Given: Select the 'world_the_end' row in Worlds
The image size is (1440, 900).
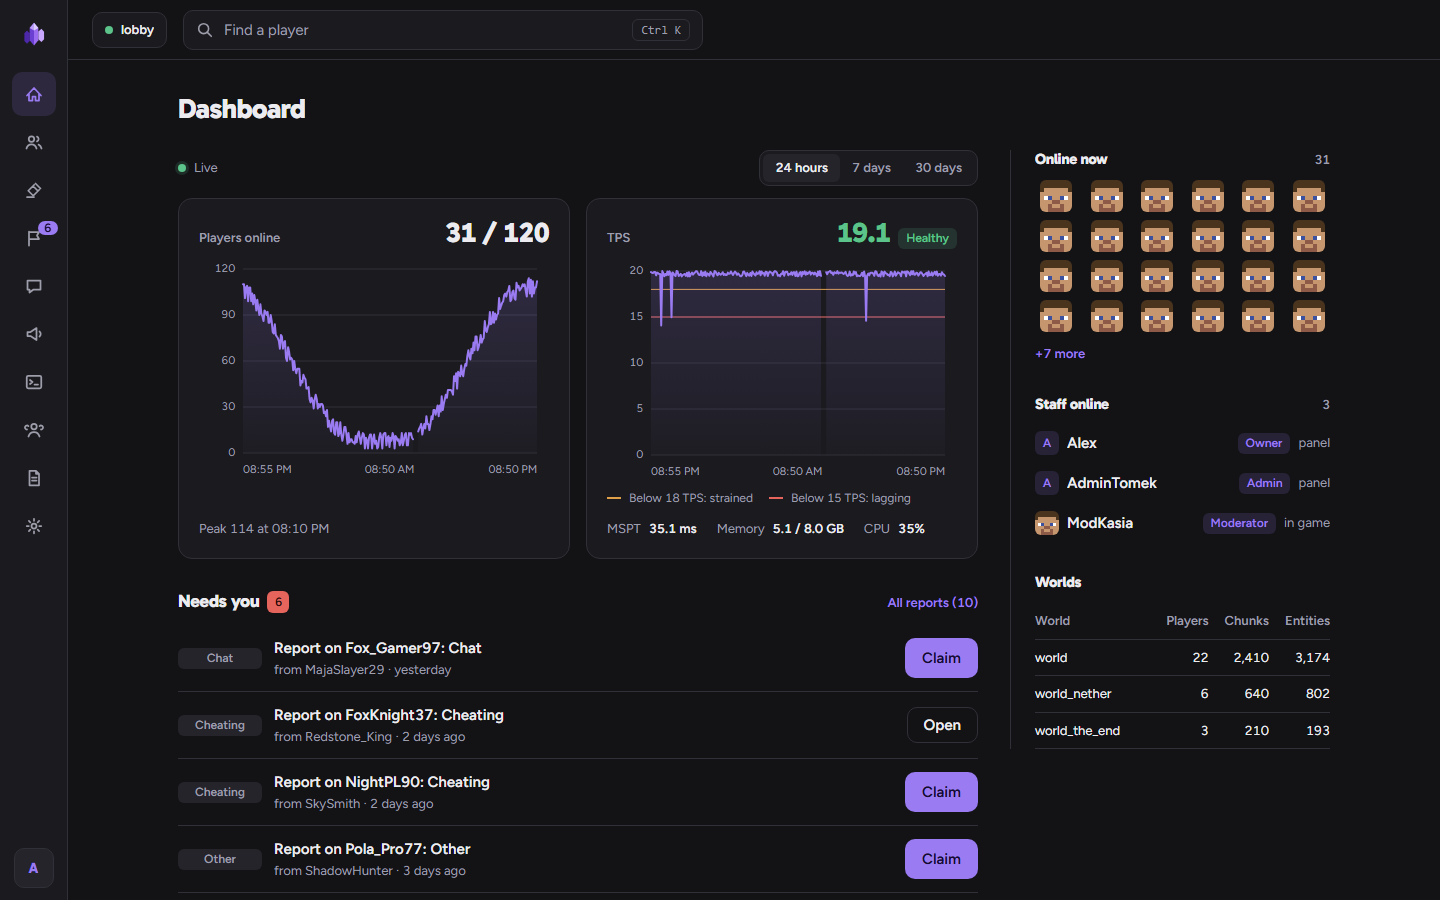Looking at the screenshot, I should pos(1182,731).
